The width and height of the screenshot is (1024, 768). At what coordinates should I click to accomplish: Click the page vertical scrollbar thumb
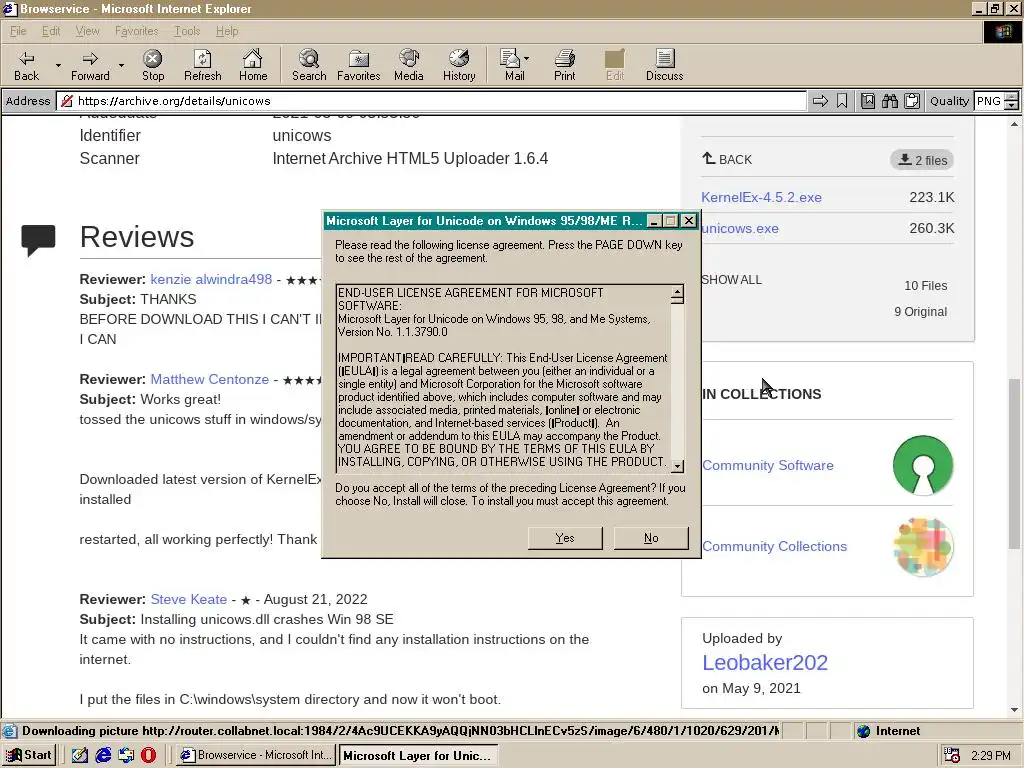point(1014,464)
